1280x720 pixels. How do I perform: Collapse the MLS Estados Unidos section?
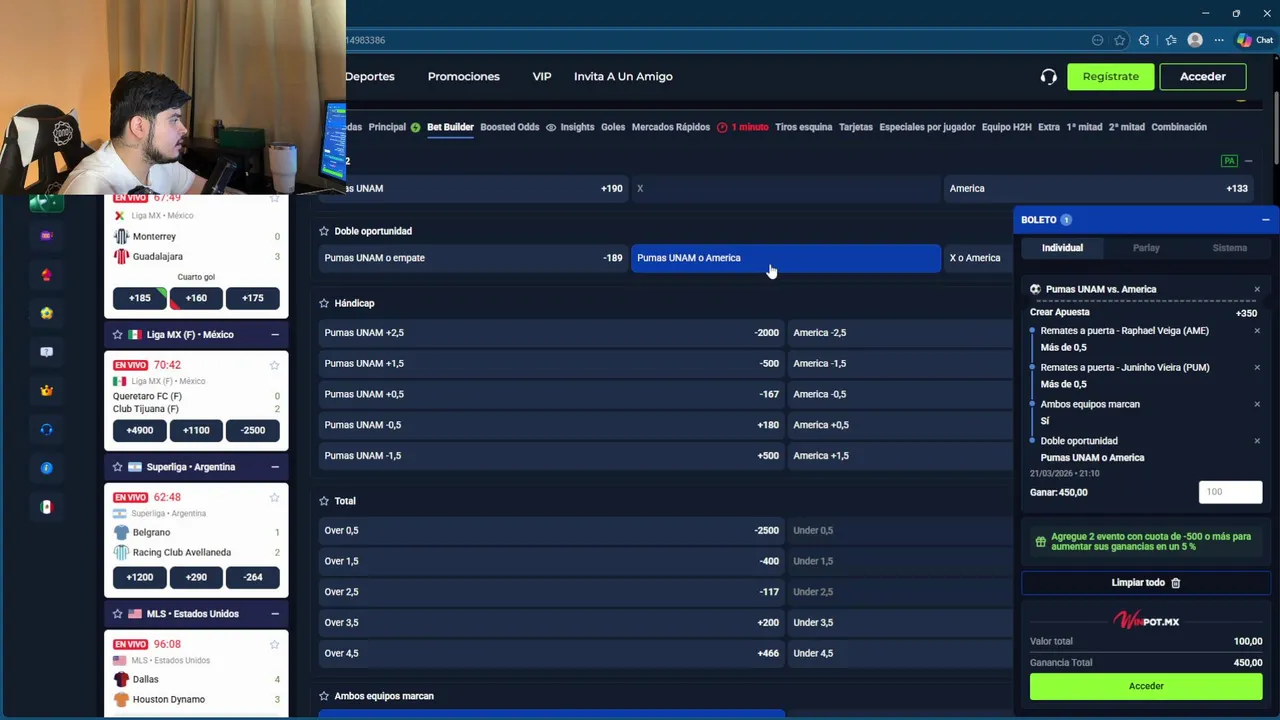(275, 614)
